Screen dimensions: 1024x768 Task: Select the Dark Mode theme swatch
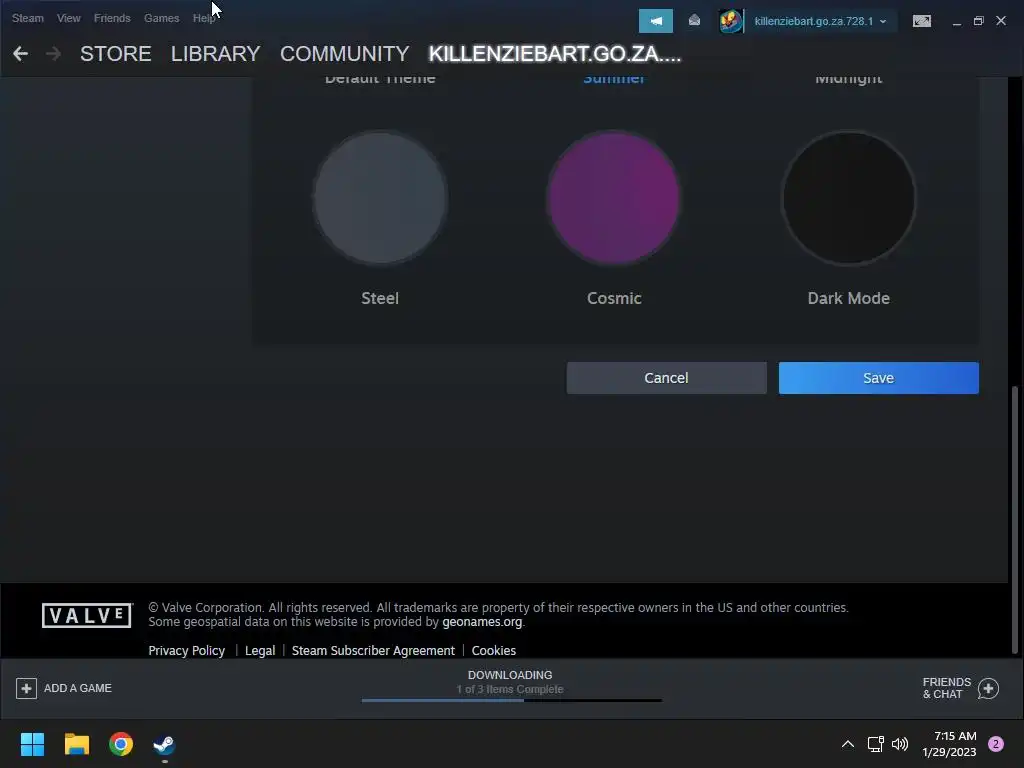point(848,198)
